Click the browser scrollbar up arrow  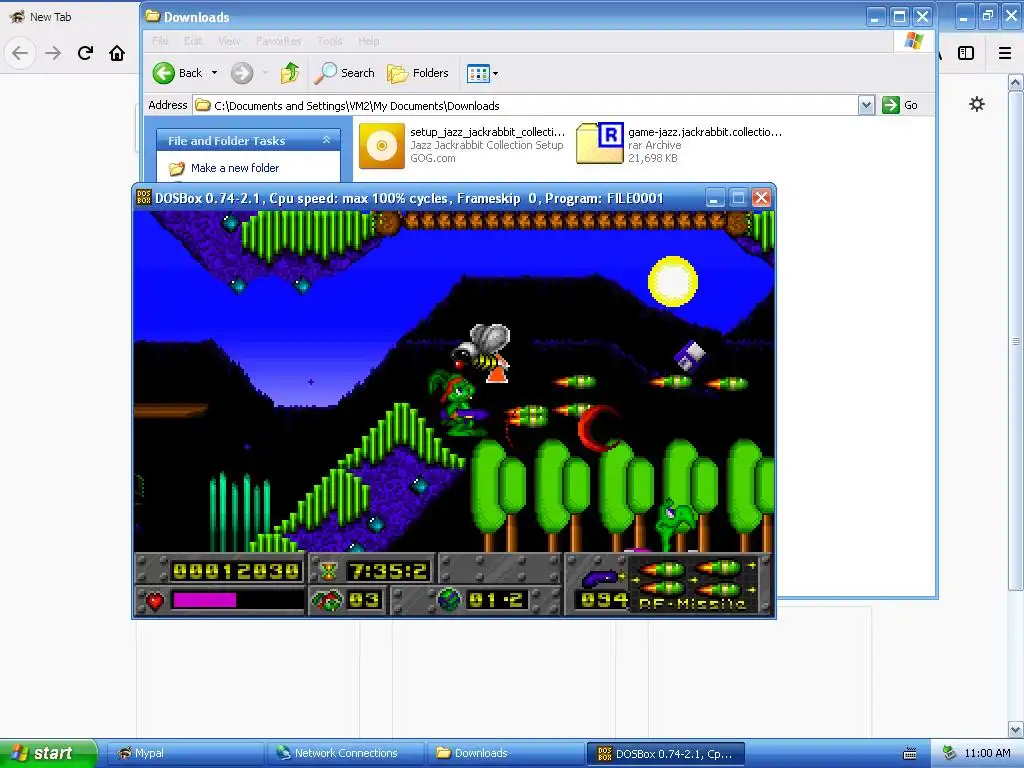[1016, 82]
